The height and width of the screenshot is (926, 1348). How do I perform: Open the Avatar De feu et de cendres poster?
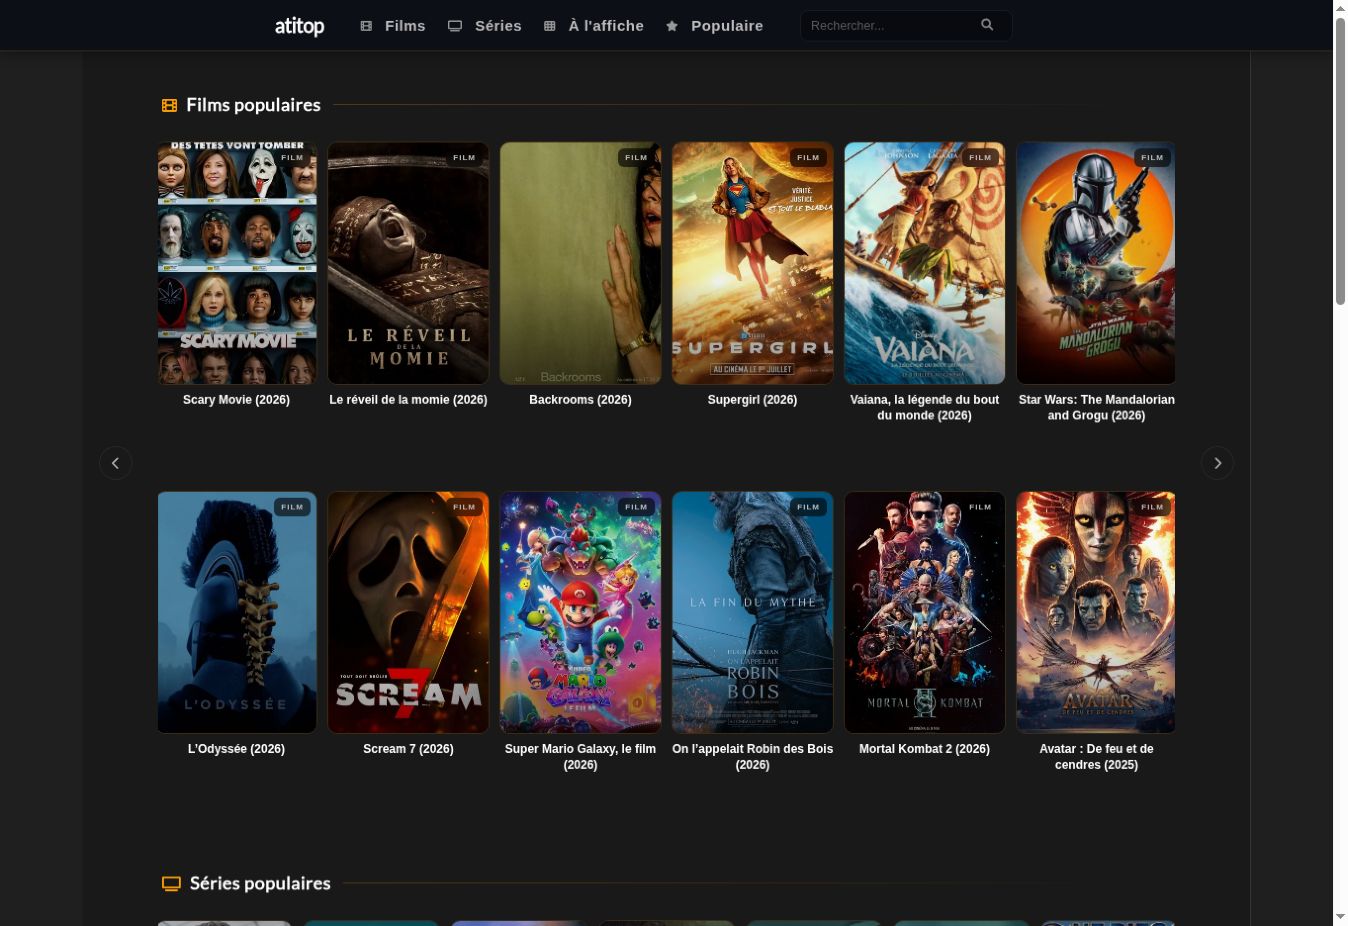click(1096, 612)
